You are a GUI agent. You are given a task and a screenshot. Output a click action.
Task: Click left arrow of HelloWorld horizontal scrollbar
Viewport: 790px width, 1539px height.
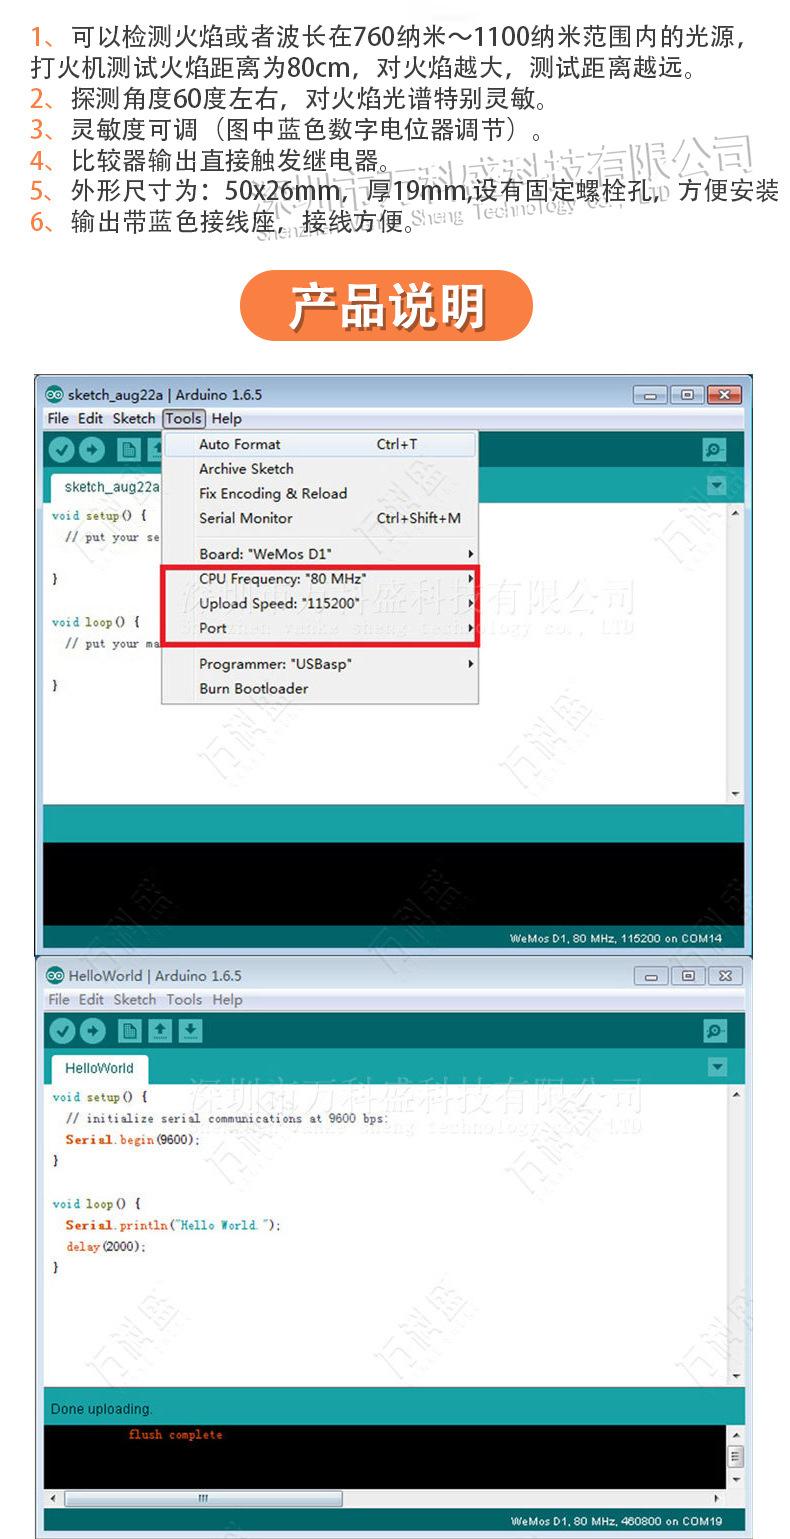pyautogui.click(x=53, y=1499)
